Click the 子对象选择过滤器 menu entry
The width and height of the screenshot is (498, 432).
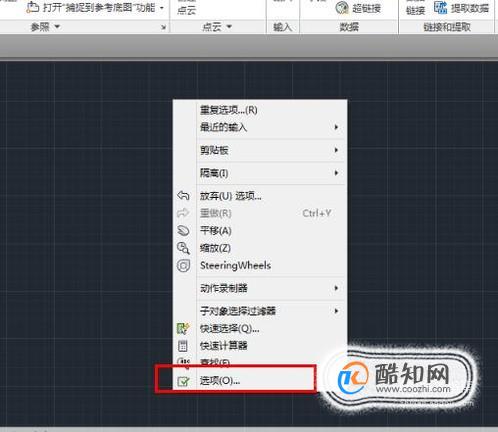tap(238, 311)
